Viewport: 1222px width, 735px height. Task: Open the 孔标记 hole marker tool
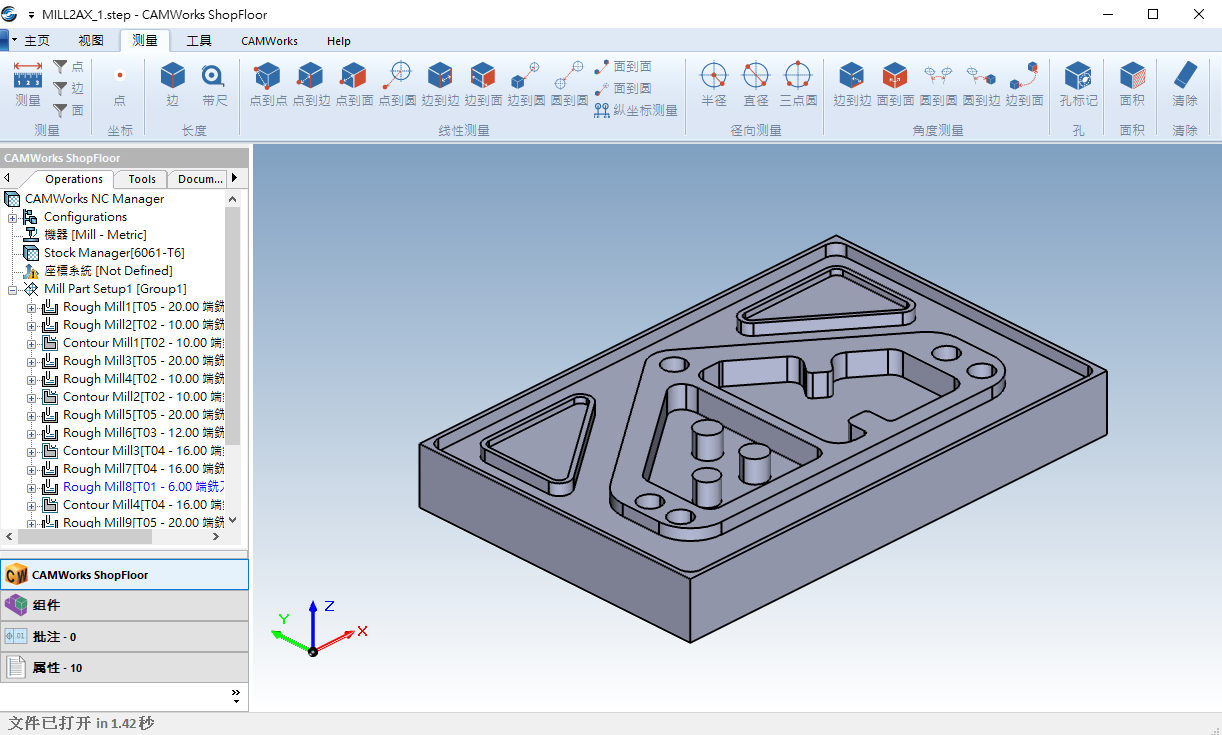tap(1078, 83)
